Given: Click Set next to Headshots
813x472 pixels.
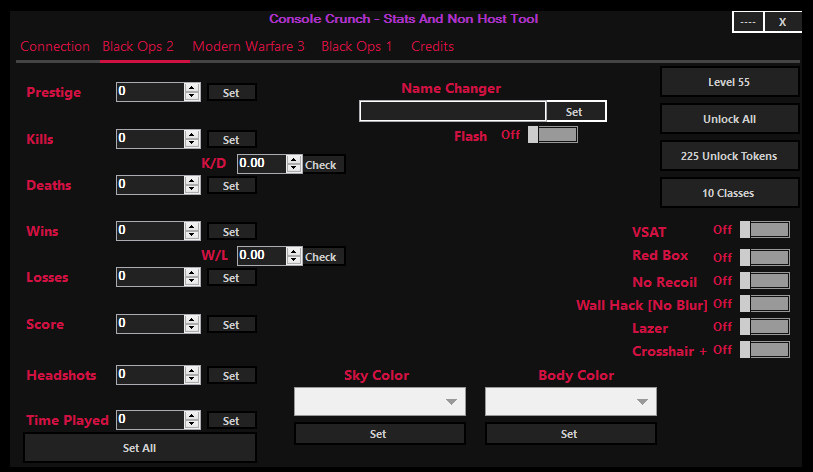Looking at the screenshot, I should [231, 376].
